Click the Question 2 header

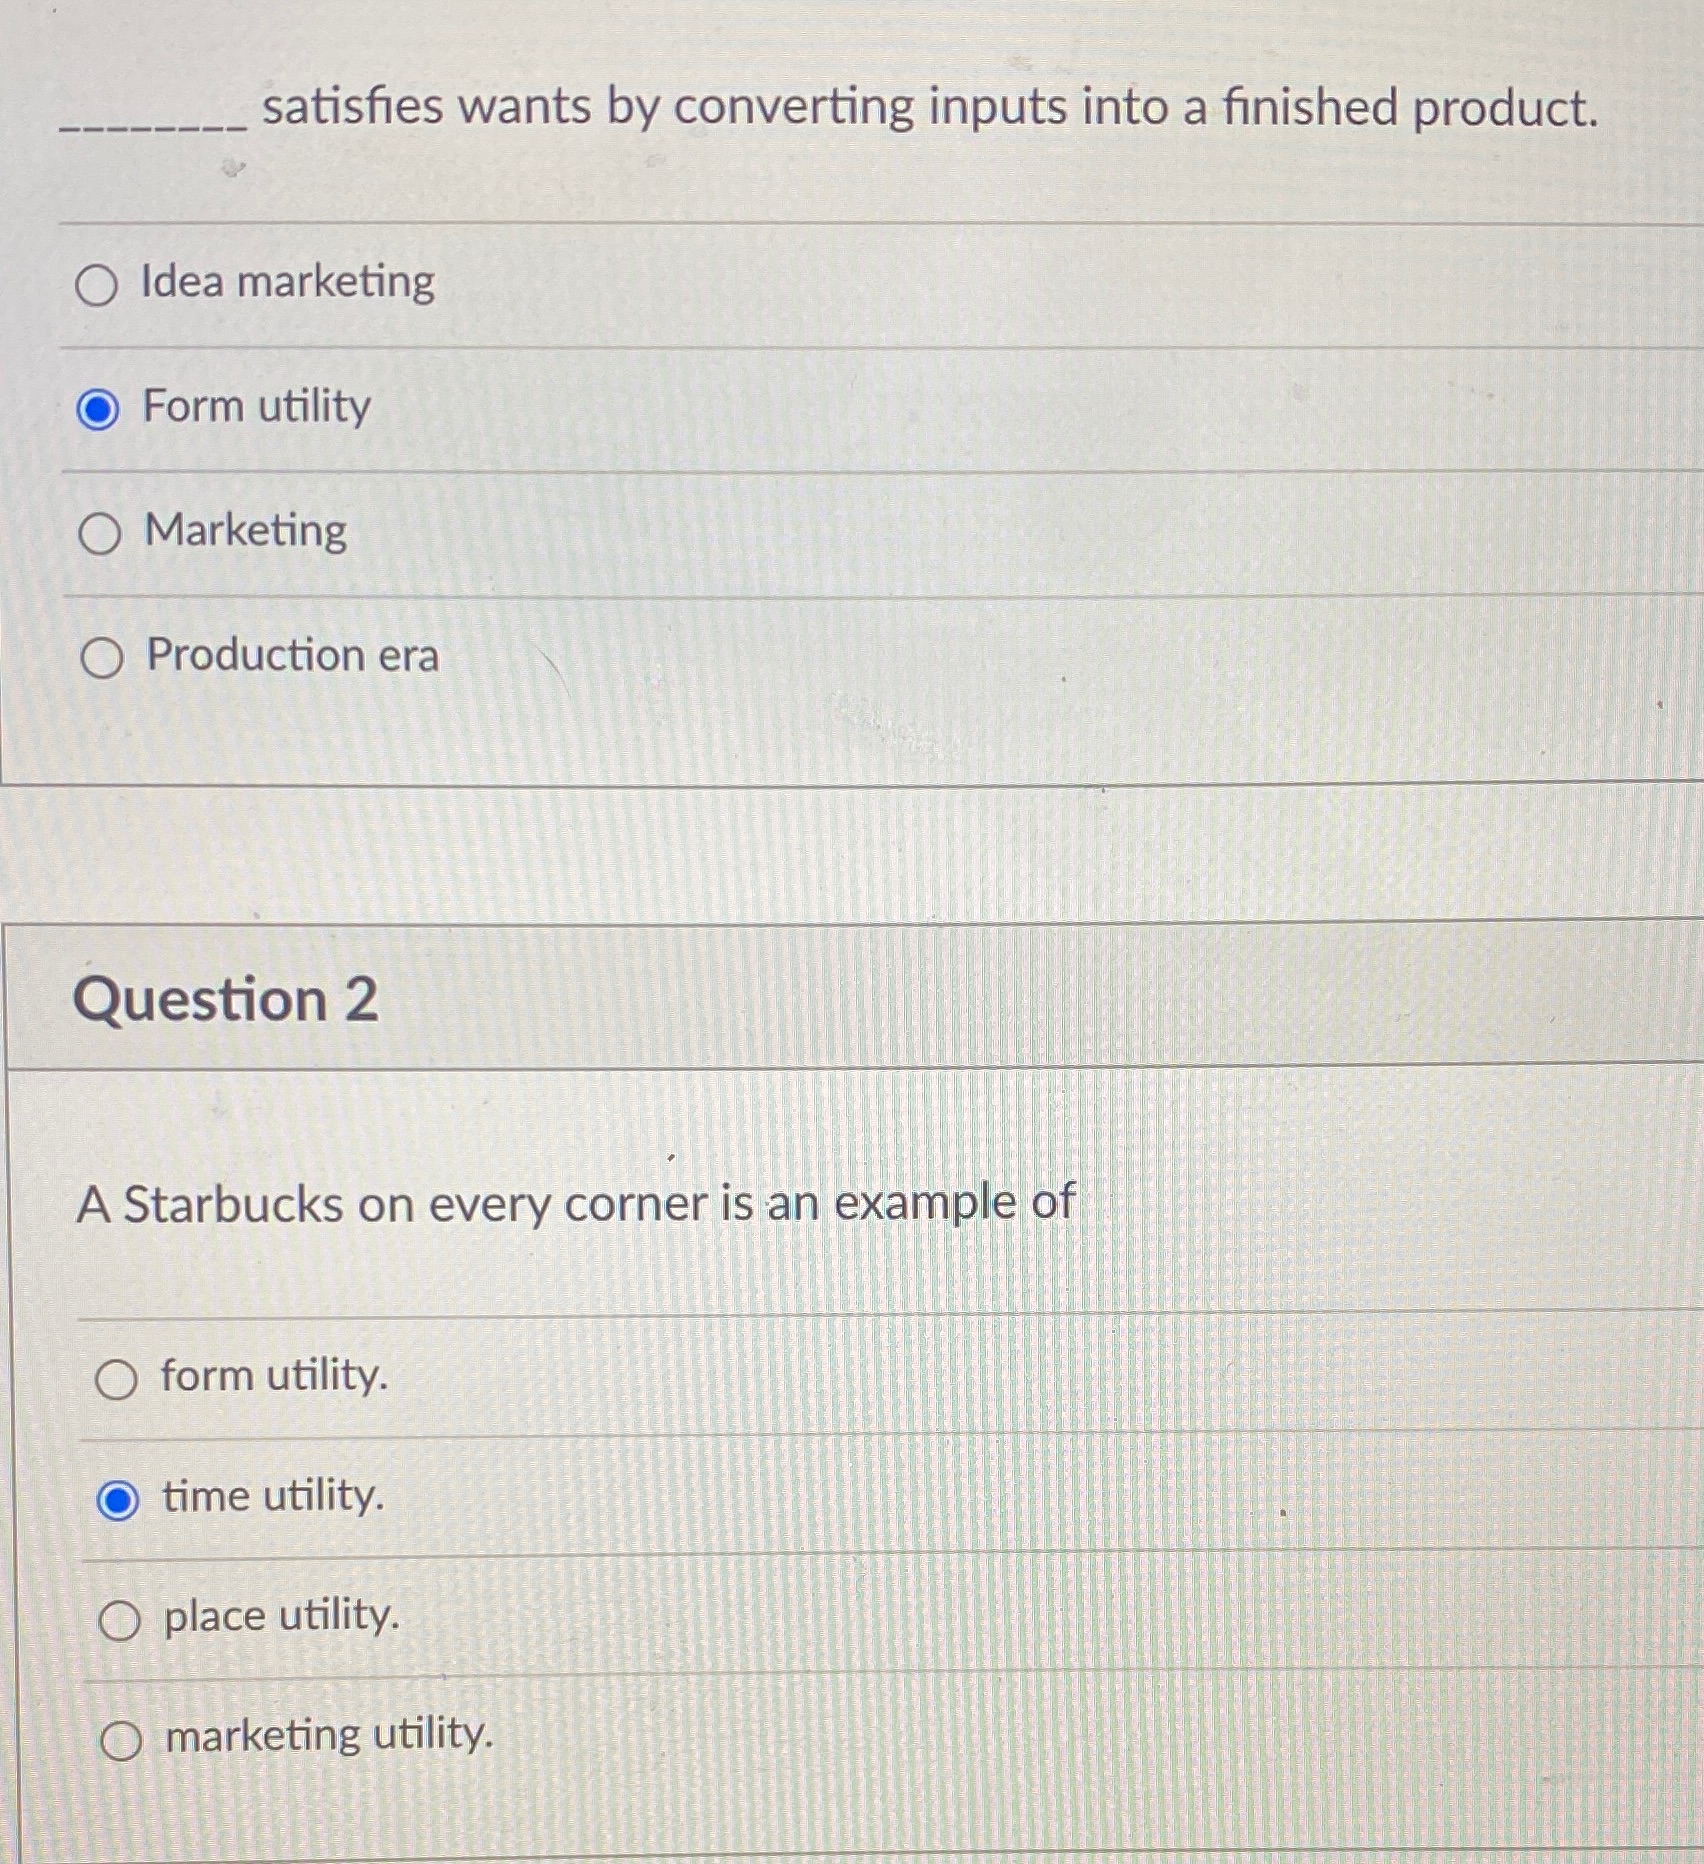tap(225, 999)
